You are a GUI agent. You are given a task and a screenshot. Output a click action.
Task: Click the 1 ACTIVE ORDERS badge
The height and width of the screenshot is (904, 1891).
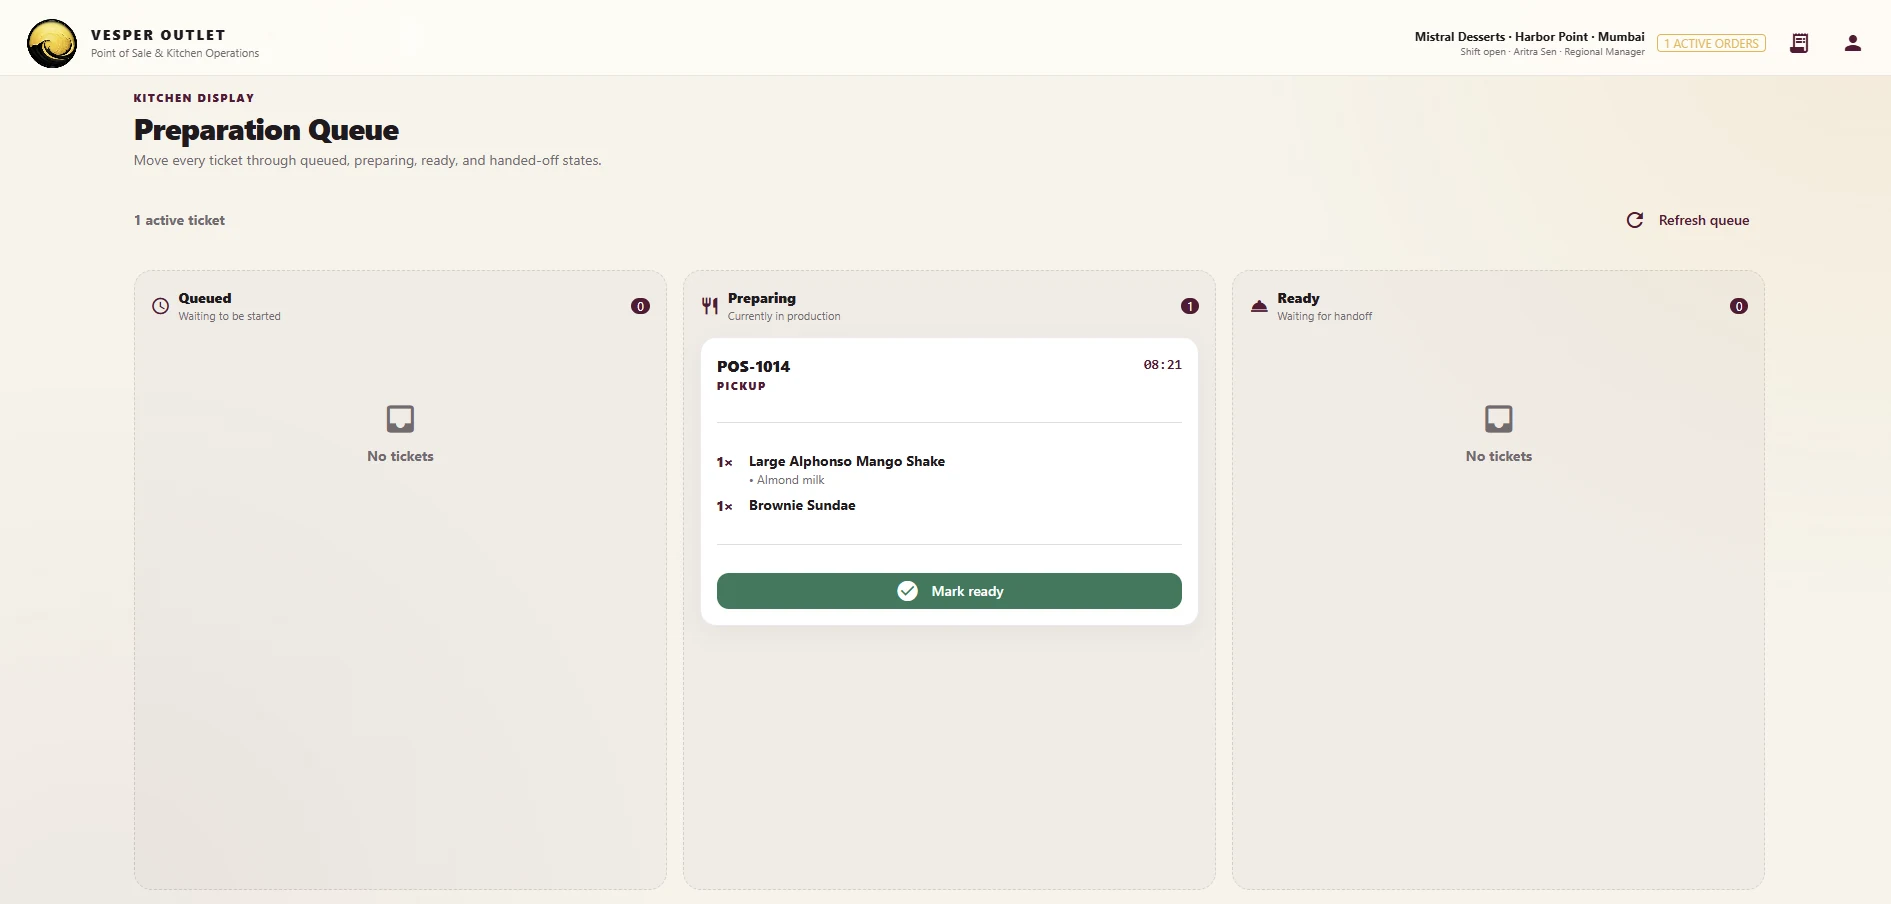coord(1711,43)
